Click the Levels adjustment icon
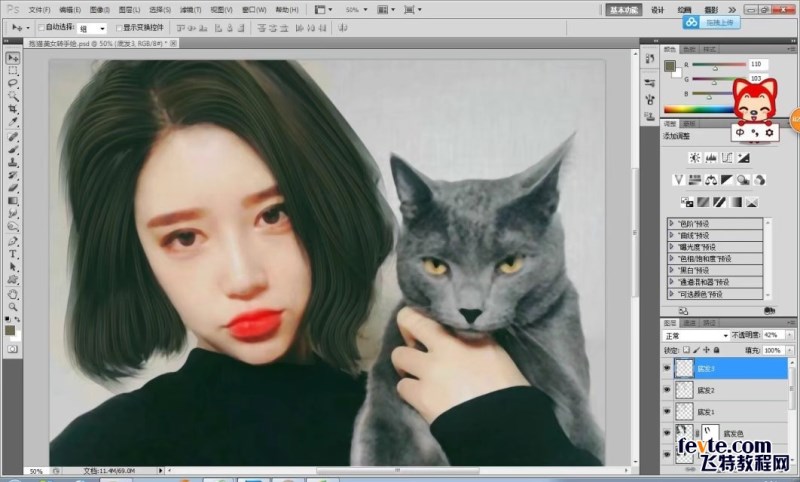 (709, 158)
